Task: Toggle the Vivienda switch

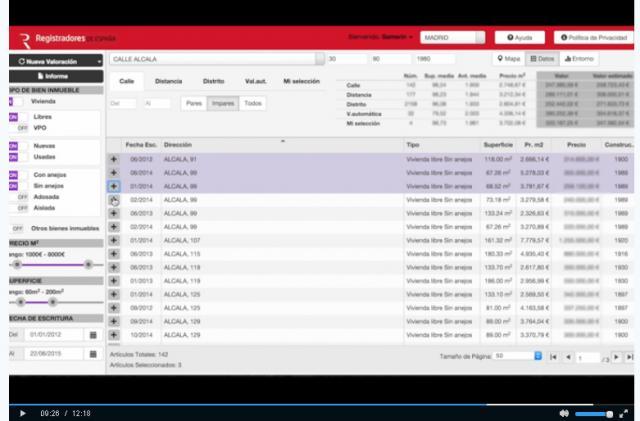Action: click(x=16, y=101)
